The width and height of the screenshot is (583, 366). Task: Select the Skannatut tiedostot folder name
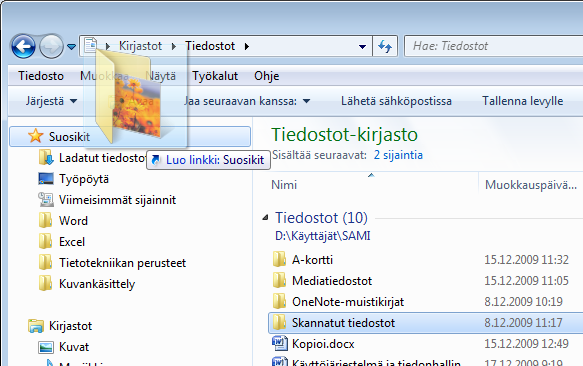(343, 322)
